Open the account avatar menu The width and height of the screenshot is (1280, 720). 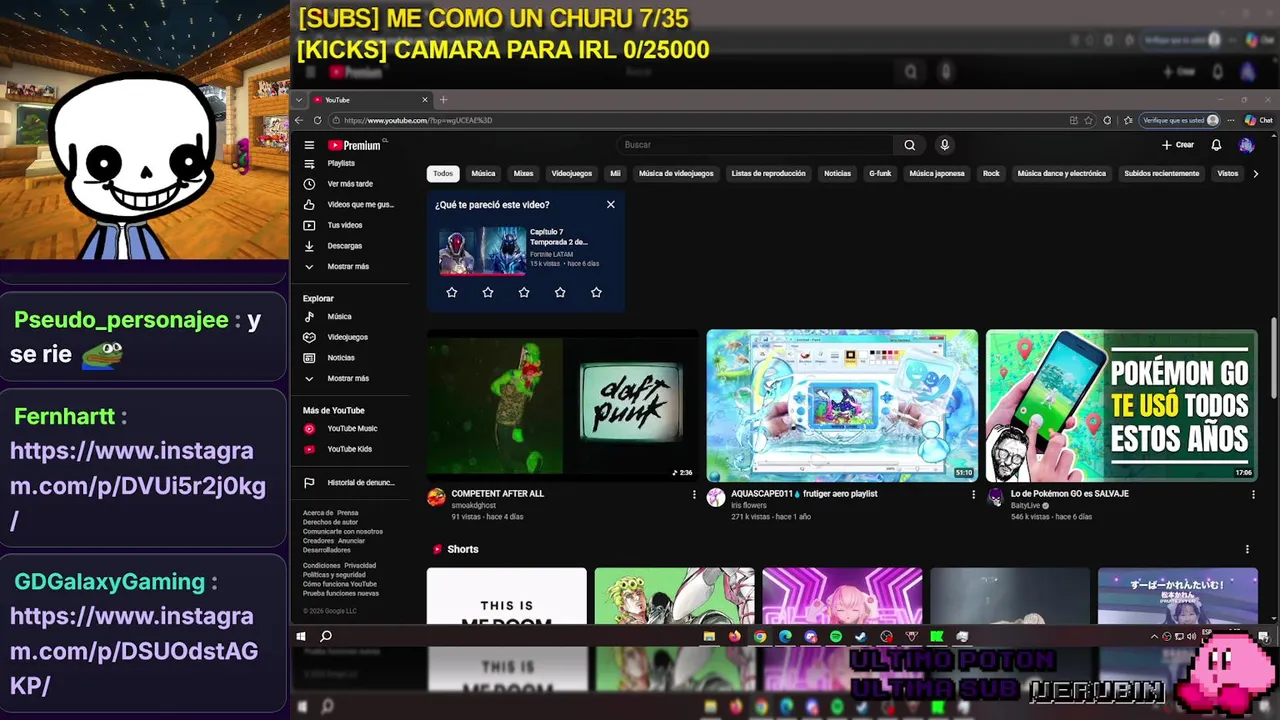tap(1246, 145)
